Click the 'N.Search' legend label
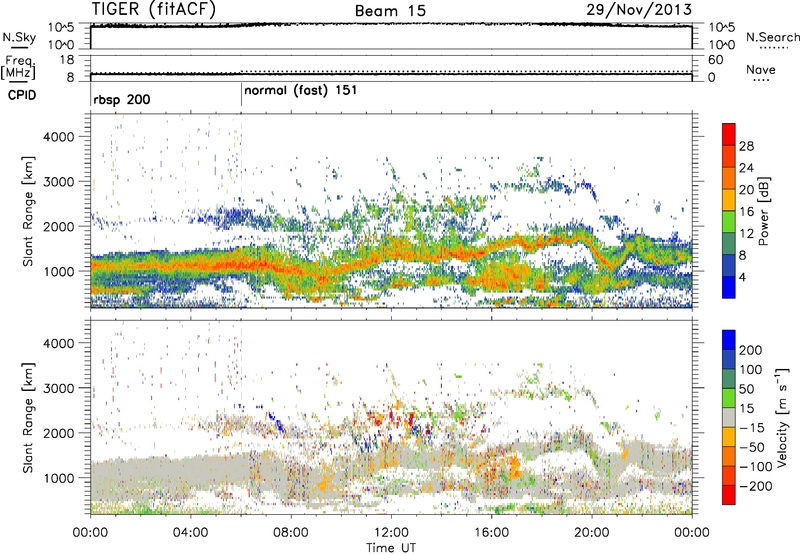Viewport: 800px width, 554px height. (x=772, y=37)
